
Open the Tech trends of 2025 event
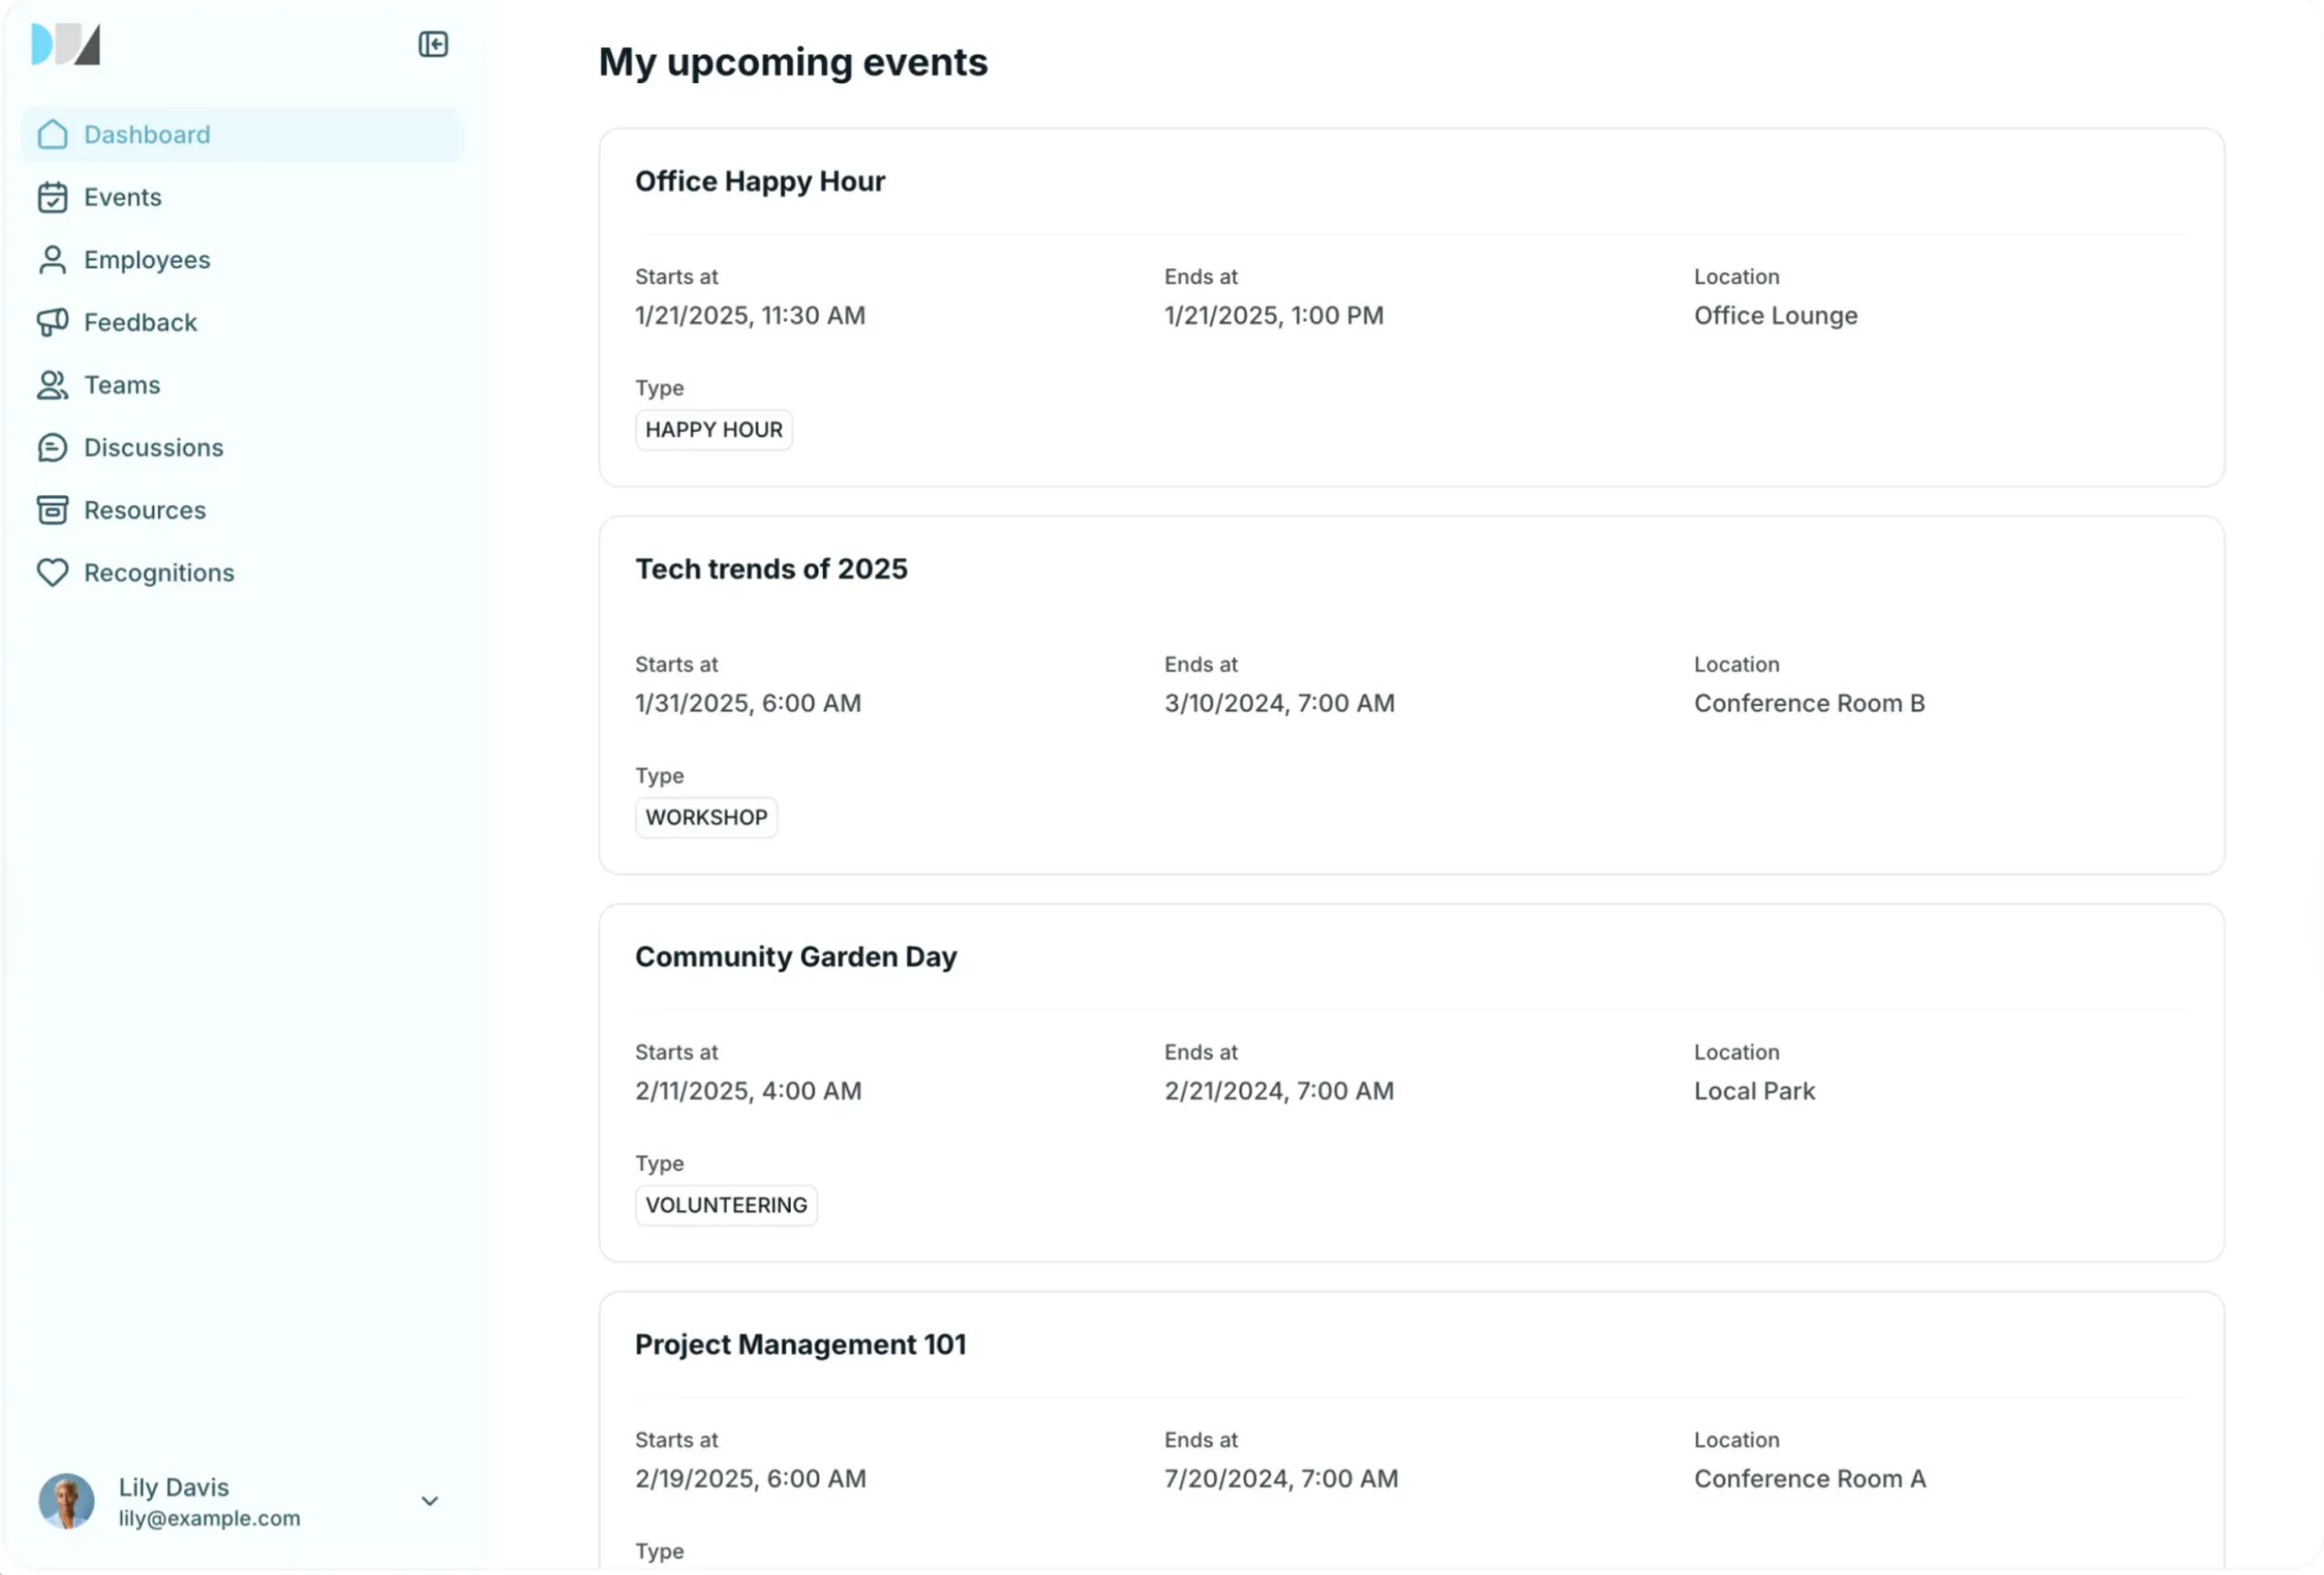coord(771,569)
